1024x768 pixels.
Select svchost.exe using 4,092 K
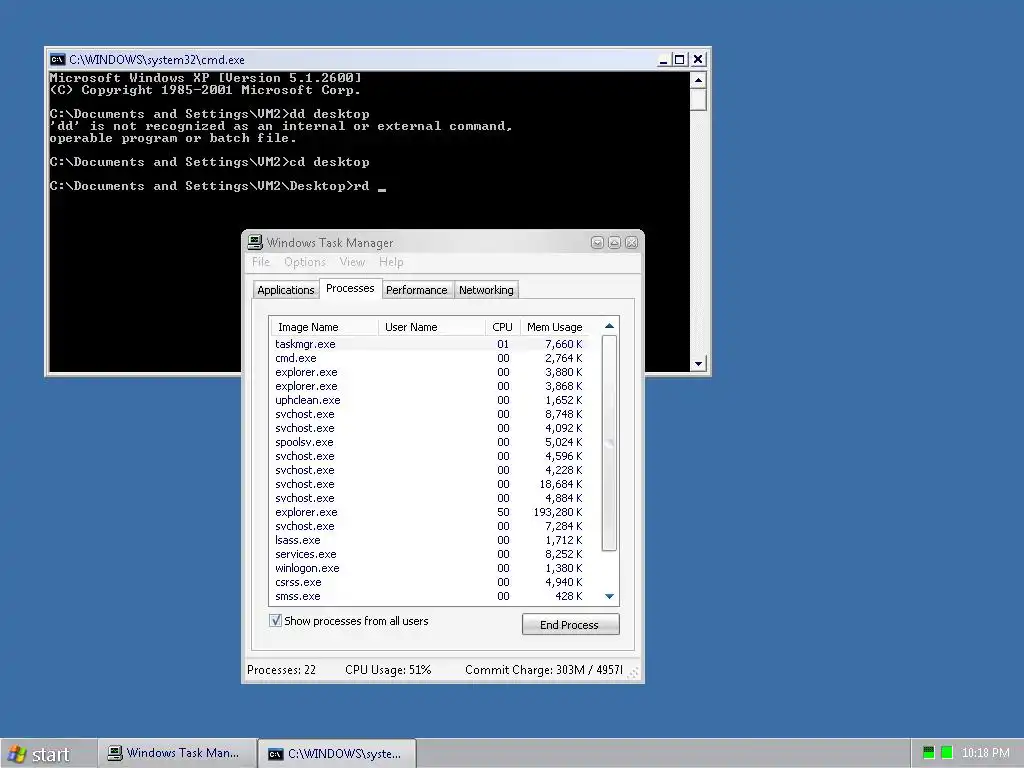[429, 428]
